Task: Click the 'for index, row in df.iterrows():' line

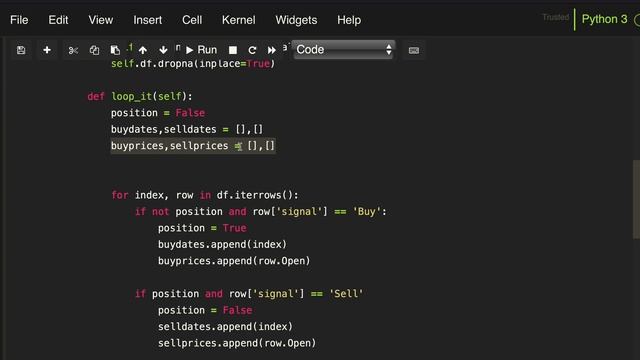Action: point(205,195)
